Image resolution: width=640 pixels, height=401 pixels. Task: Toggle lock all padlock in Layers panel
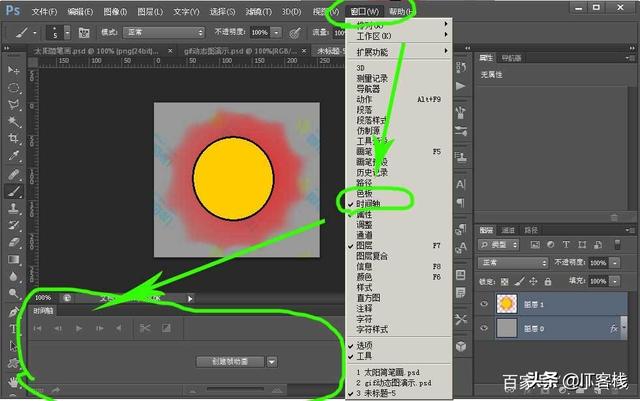(x=548, y=281)
